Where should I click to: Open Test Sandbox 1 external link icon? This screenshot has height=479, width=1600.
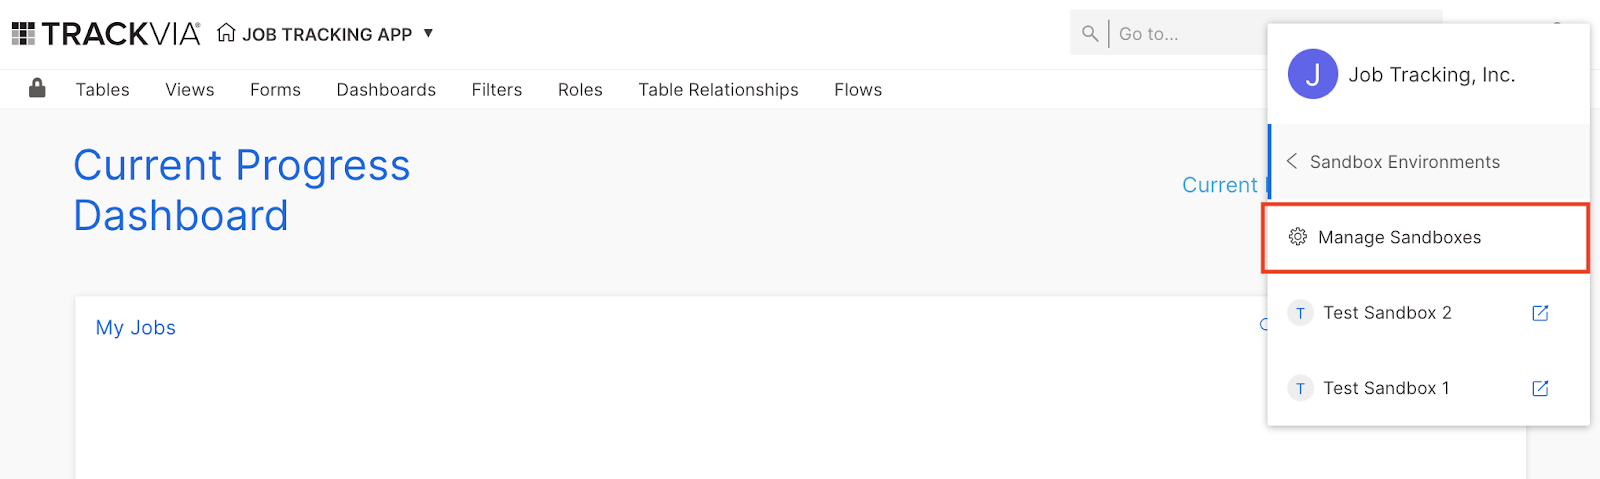[1540, 388]
